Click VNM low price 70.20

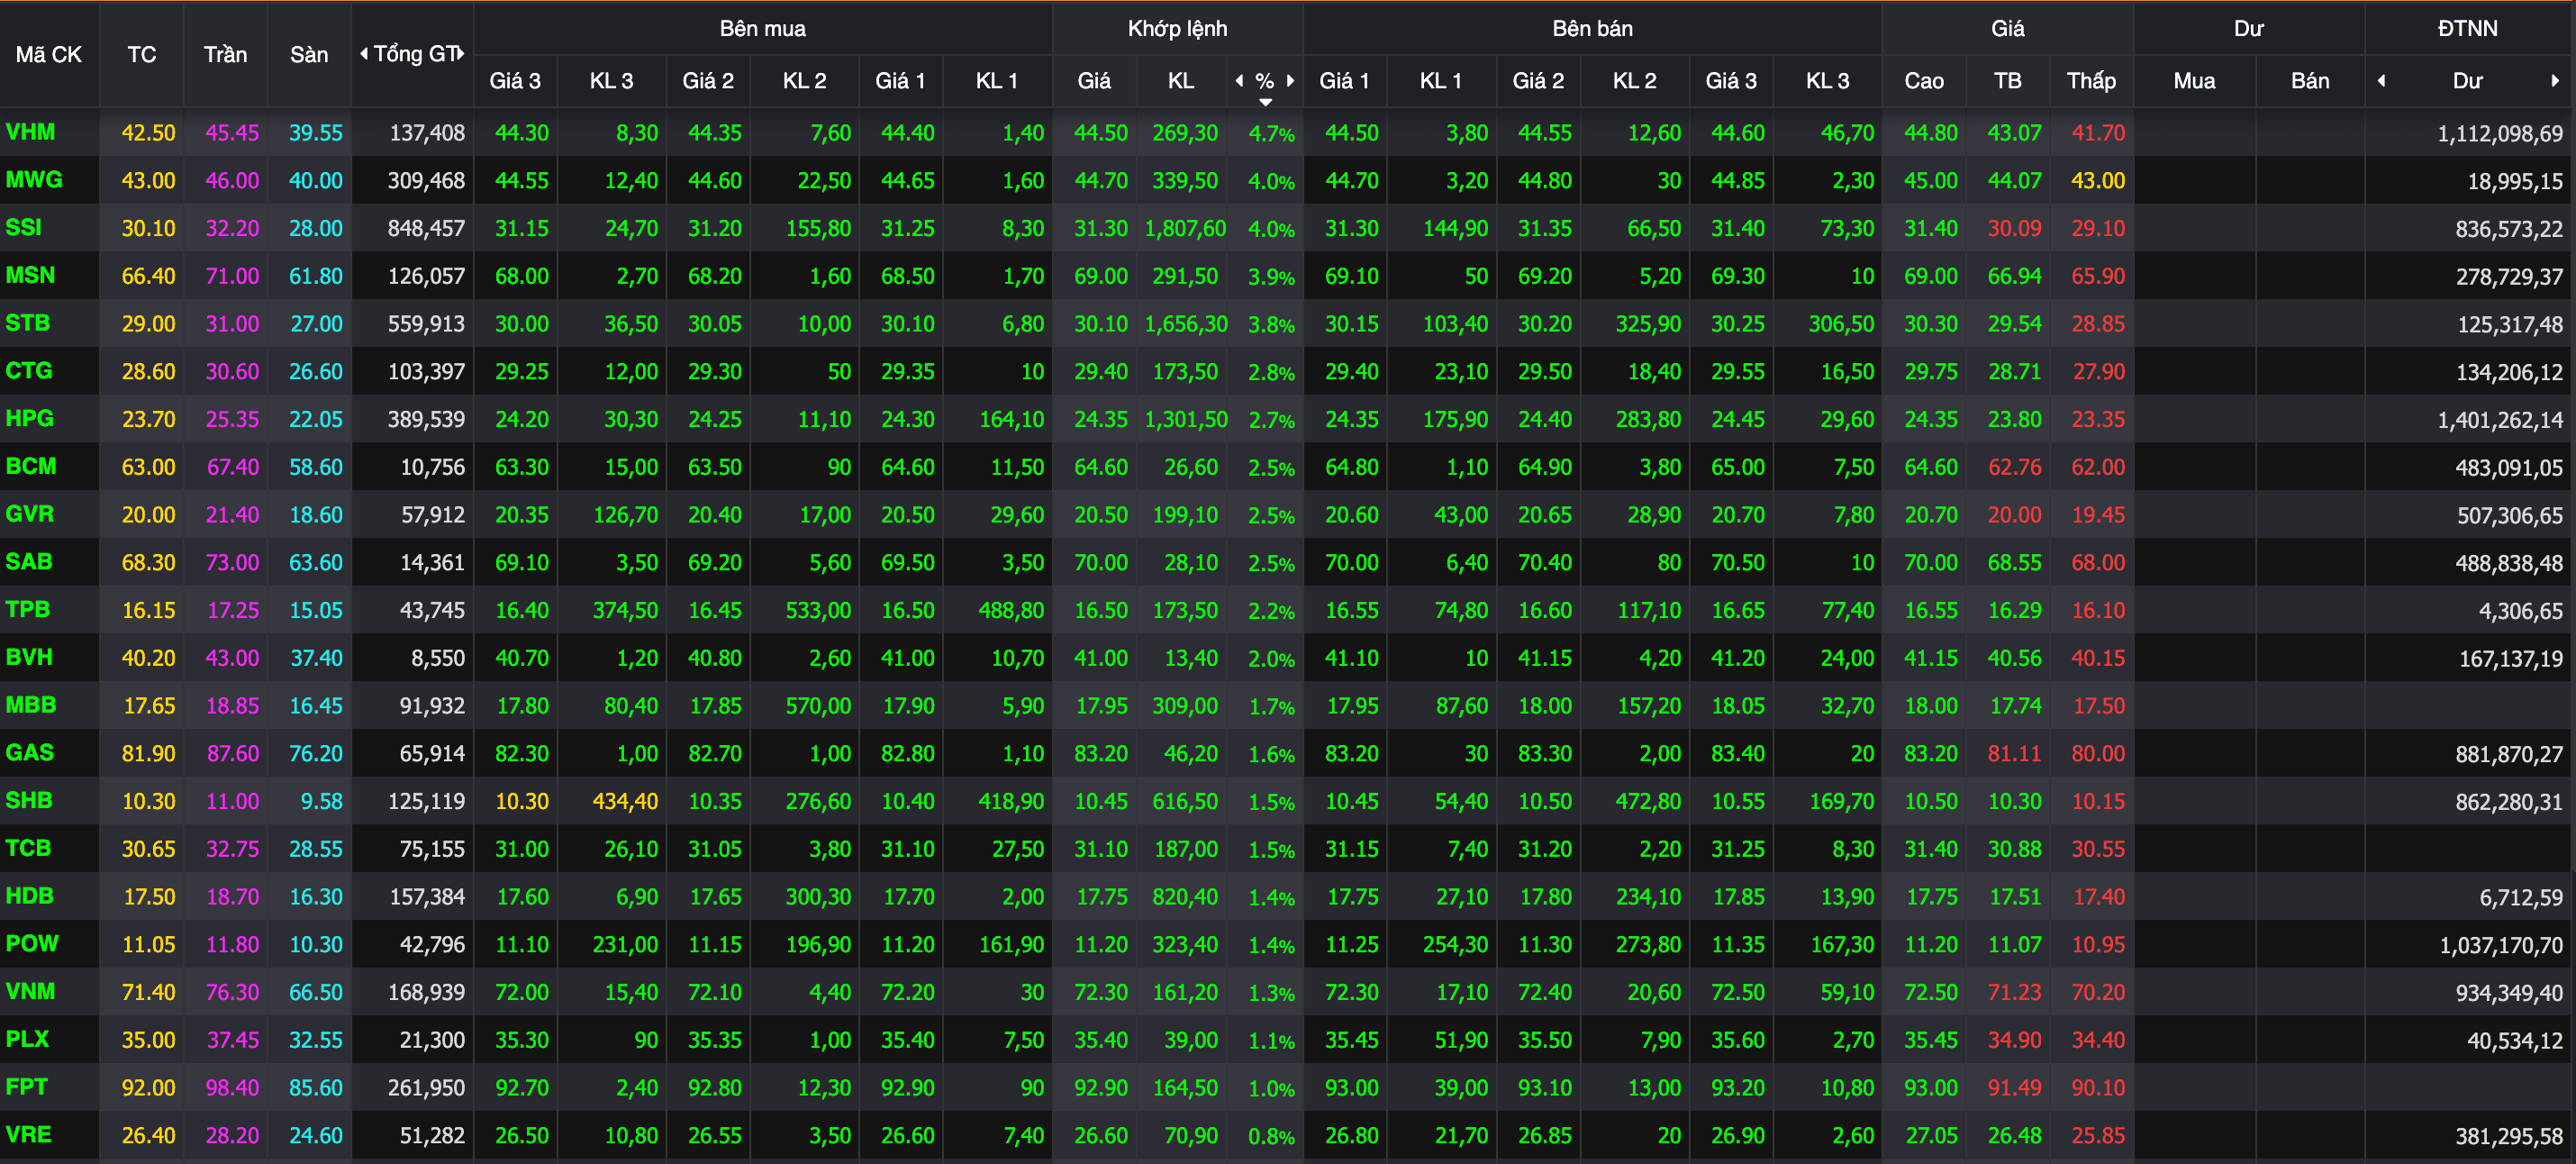pos(2097,993)
